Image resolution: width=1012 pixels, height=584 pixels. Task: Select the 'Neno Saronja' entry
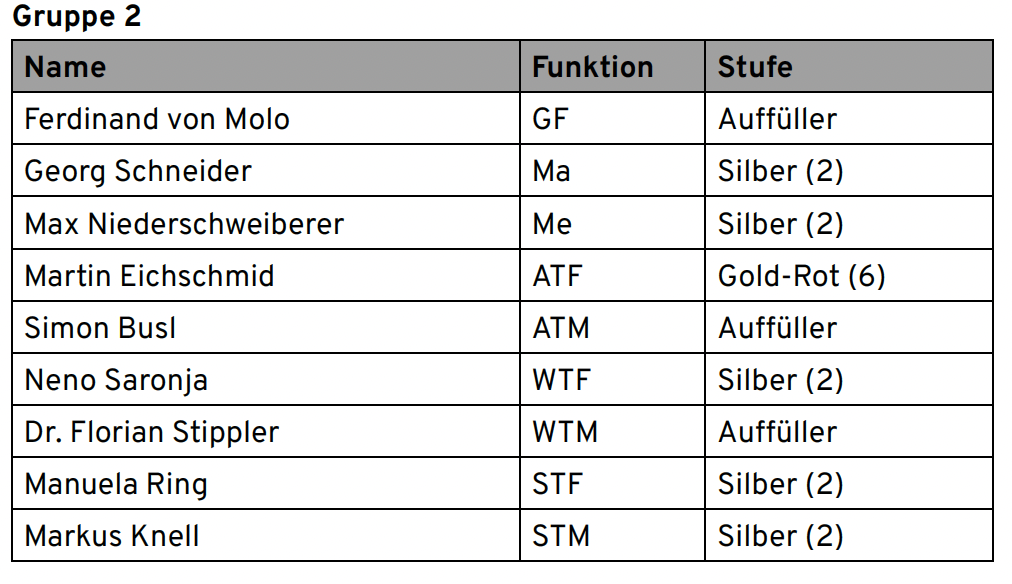[x=116, y=380]
